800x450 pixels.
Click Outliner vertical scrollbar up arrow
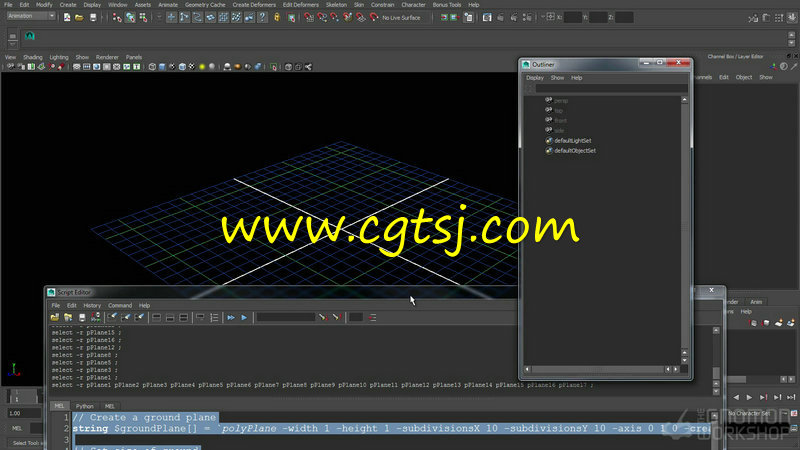(x=684, y=101)
